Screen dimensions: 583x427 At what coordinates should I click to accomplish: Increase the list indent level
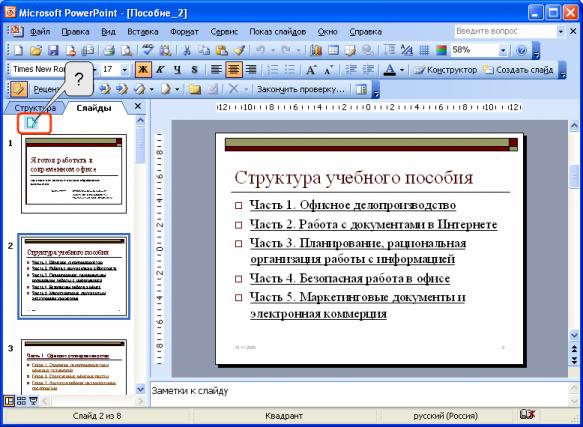click(x=368, y=70)
